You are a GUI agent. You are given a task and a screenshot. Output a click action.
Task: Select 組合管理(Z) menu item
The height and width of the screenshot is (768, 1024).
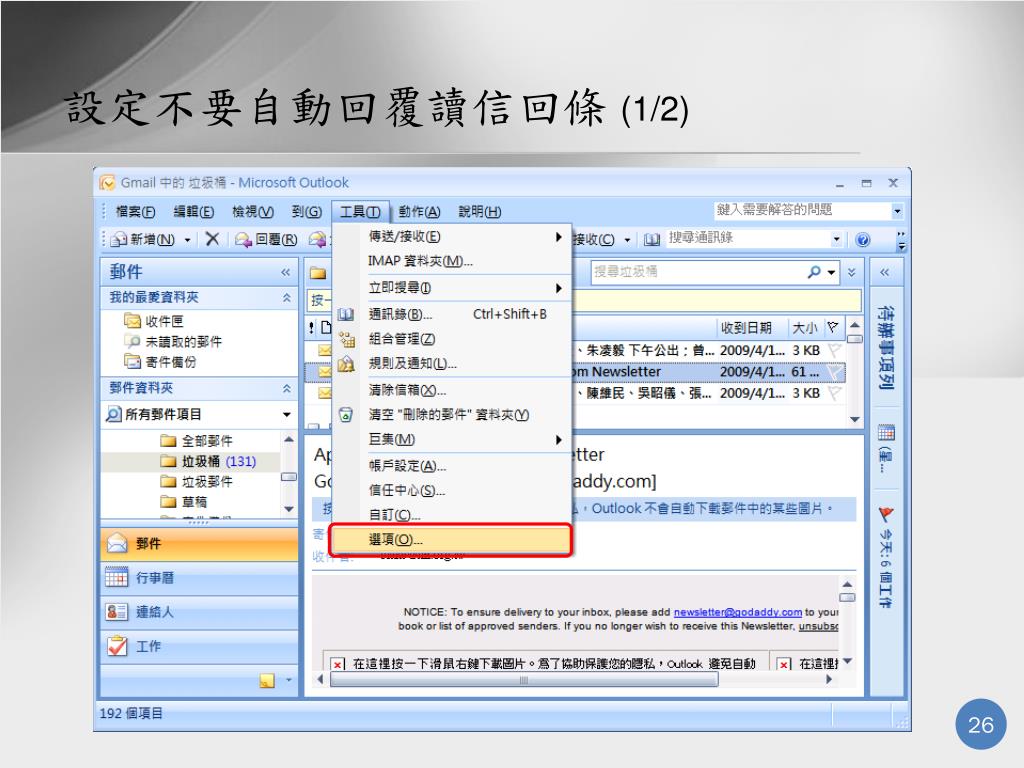(x=451, y=339)
